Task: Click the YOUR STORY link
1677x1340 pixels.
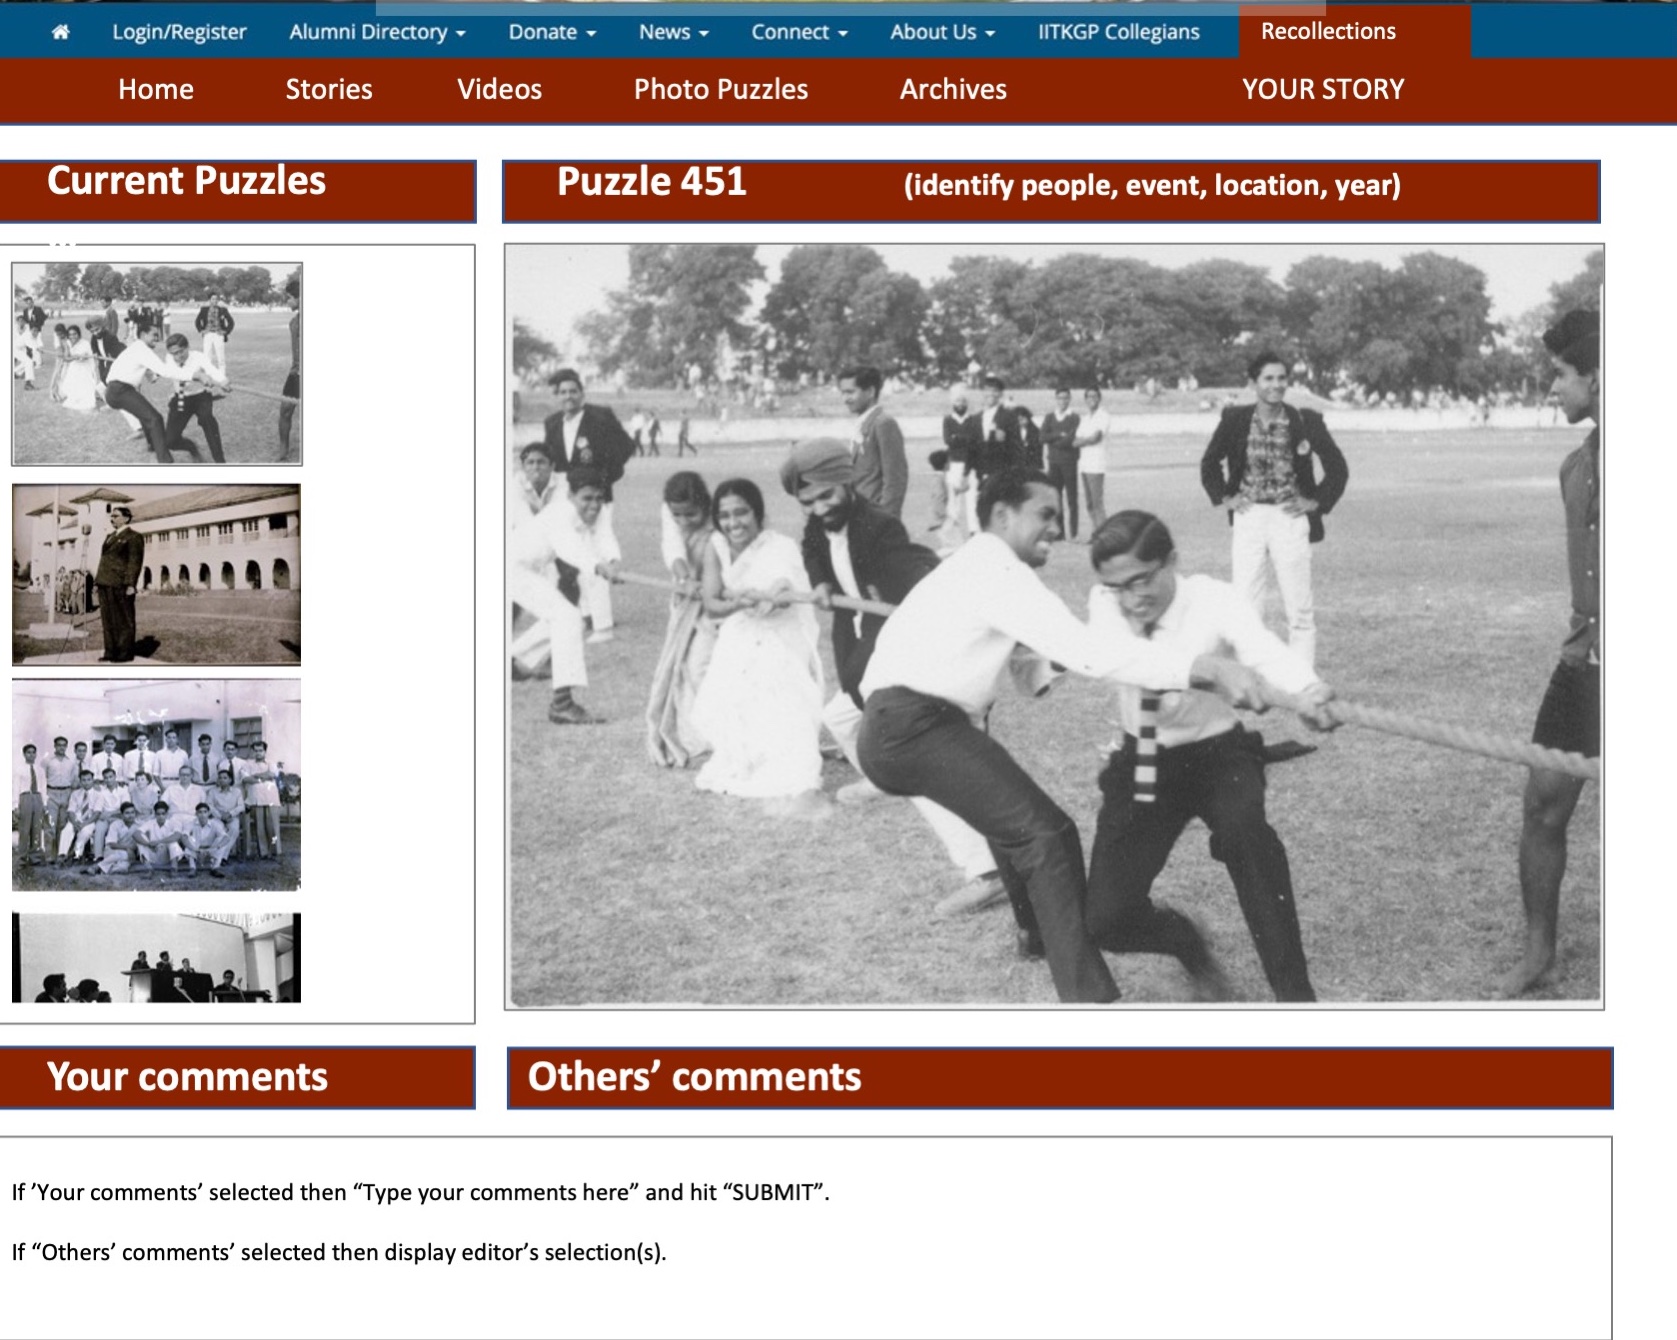Action: [x=1323, y=89]
